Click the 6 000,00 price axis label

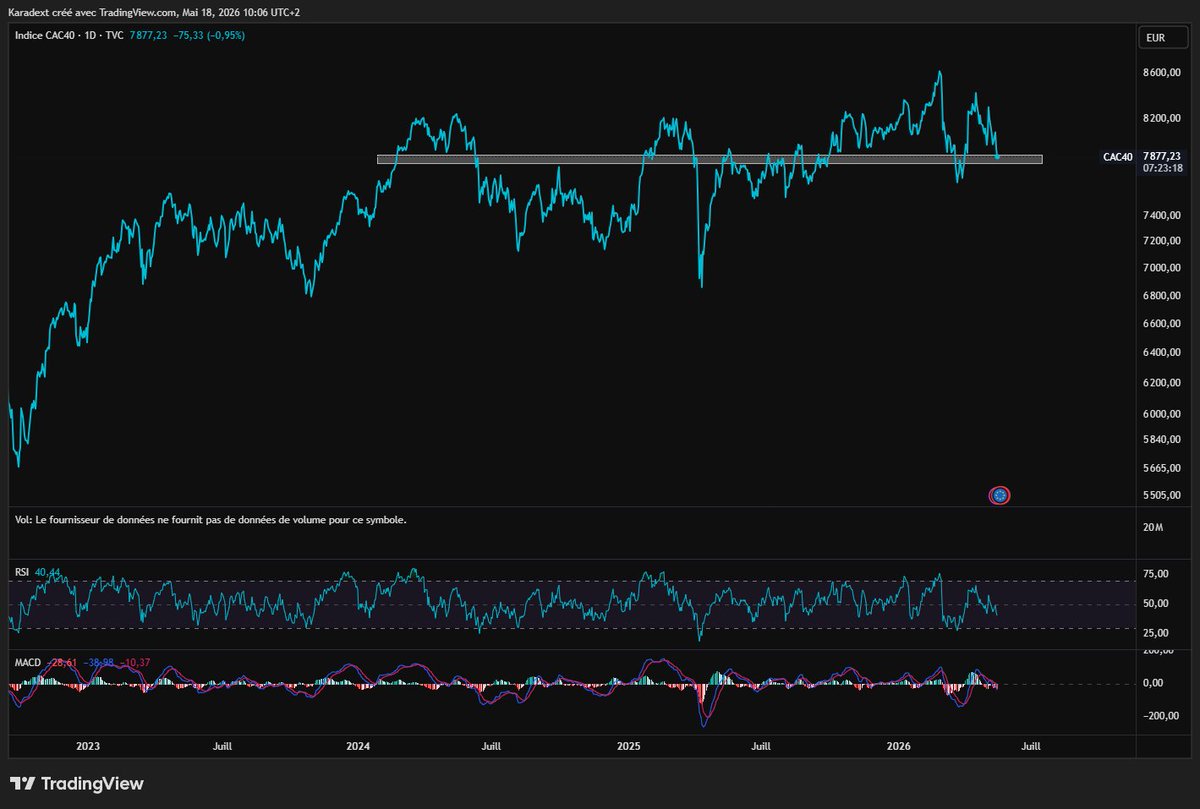pos(1161,414)
